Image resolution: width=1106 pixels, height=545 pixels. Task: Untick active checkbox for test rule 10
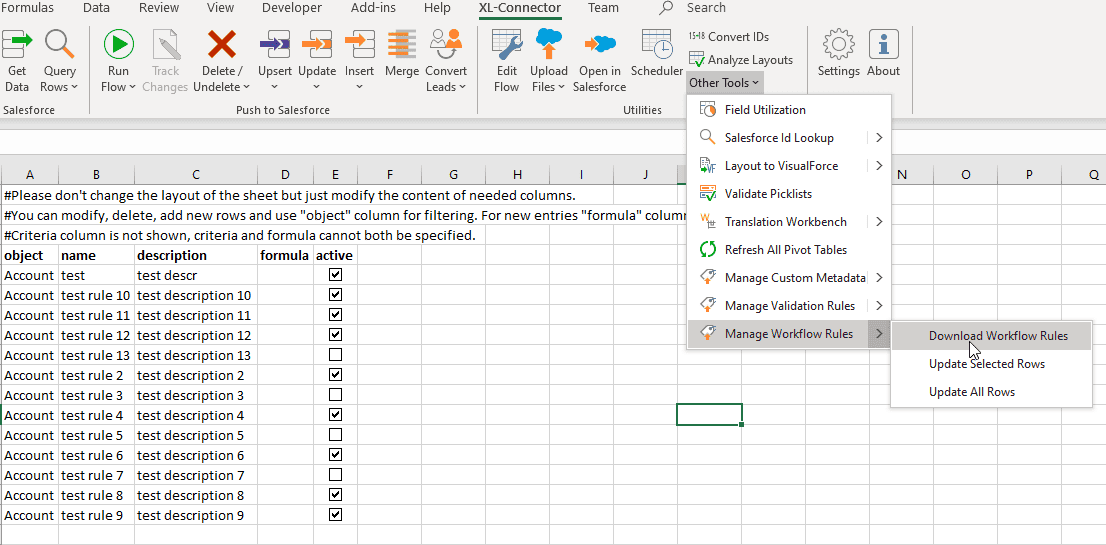[x=336, y=295]
